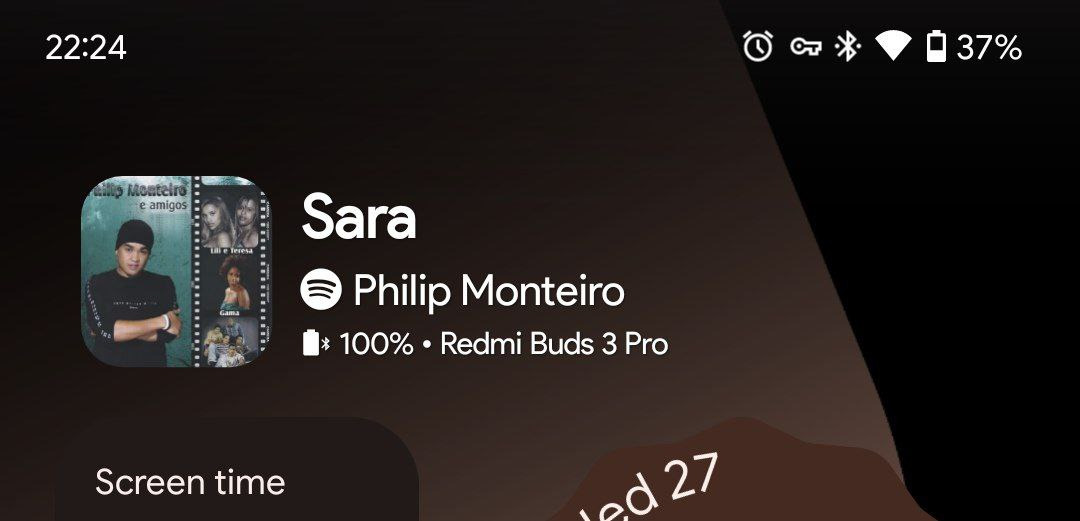This screenshot has height=521, width=1080.
Task: Tap the phone battery status icon
Action: tap(936, 47)
